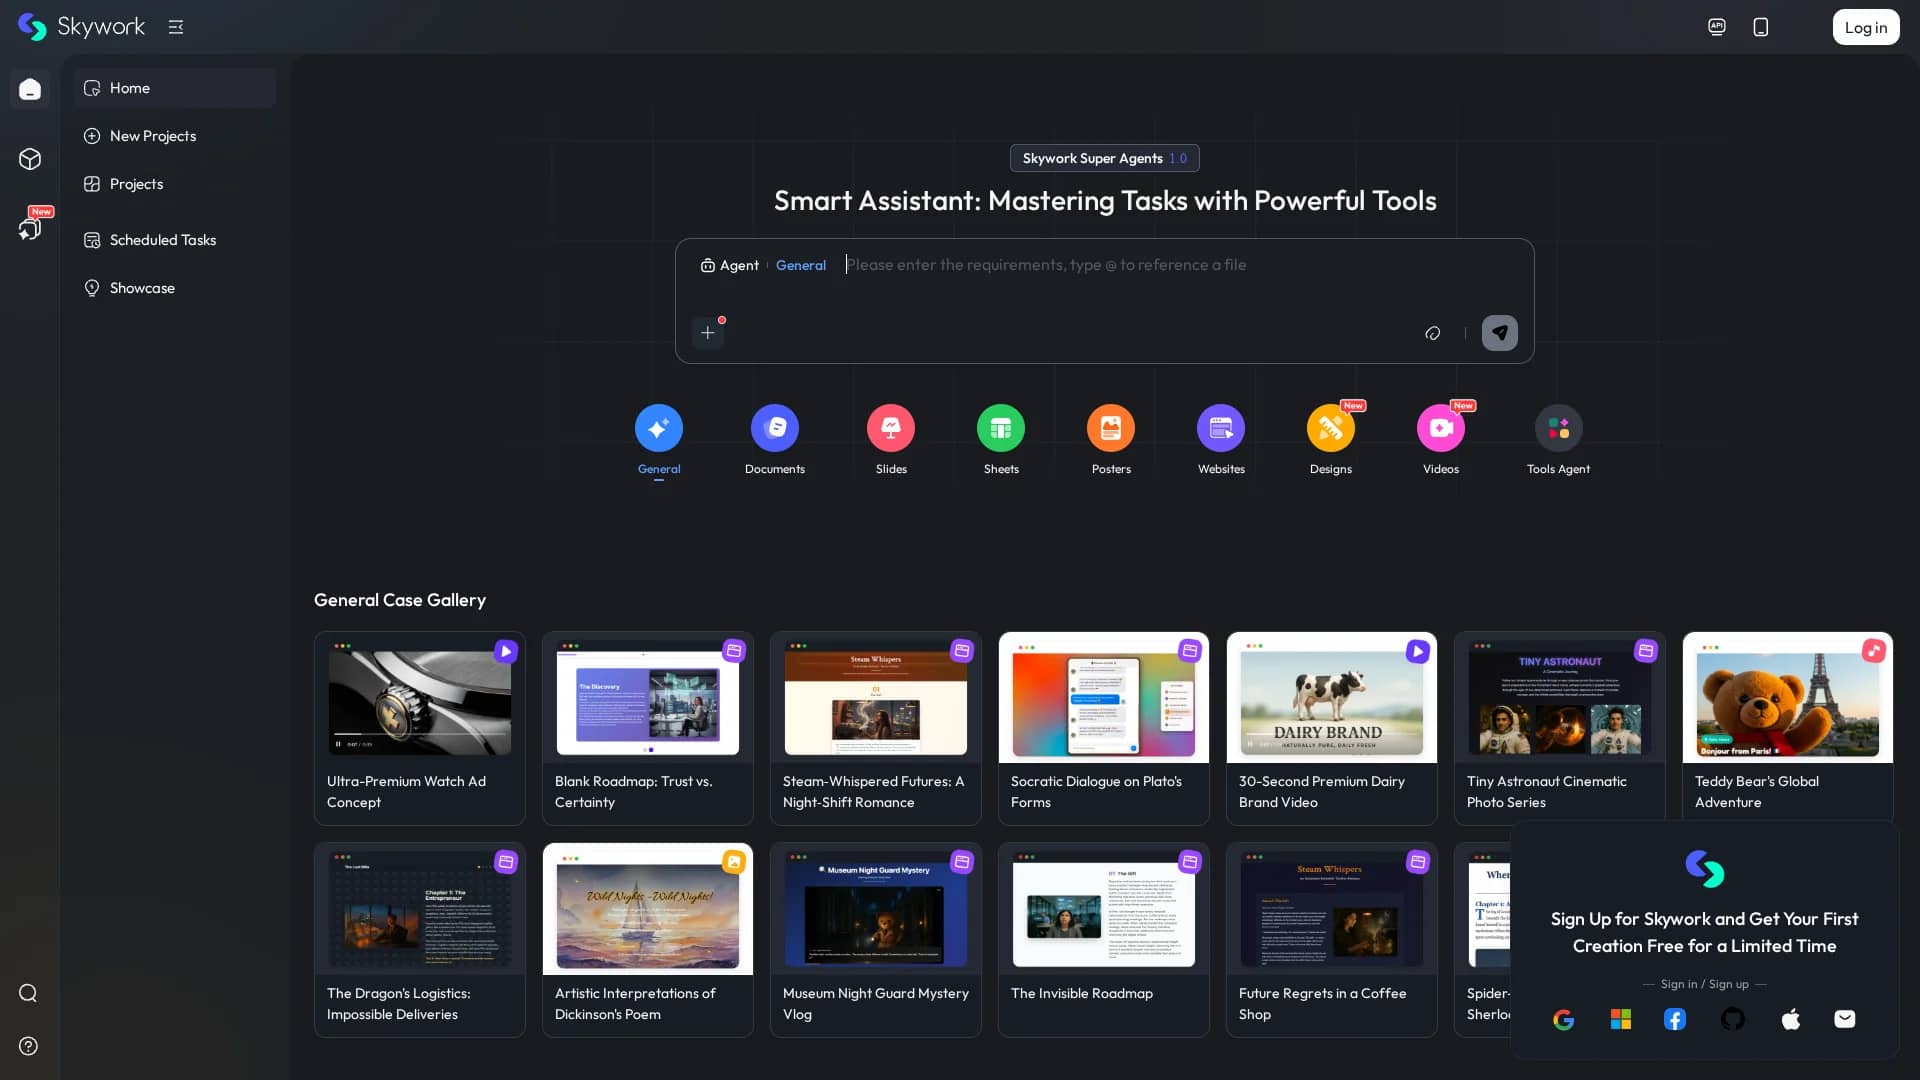Select the Documents agent icon
This screenshot has width=1920, height=1080.
[x=775, y=428]
